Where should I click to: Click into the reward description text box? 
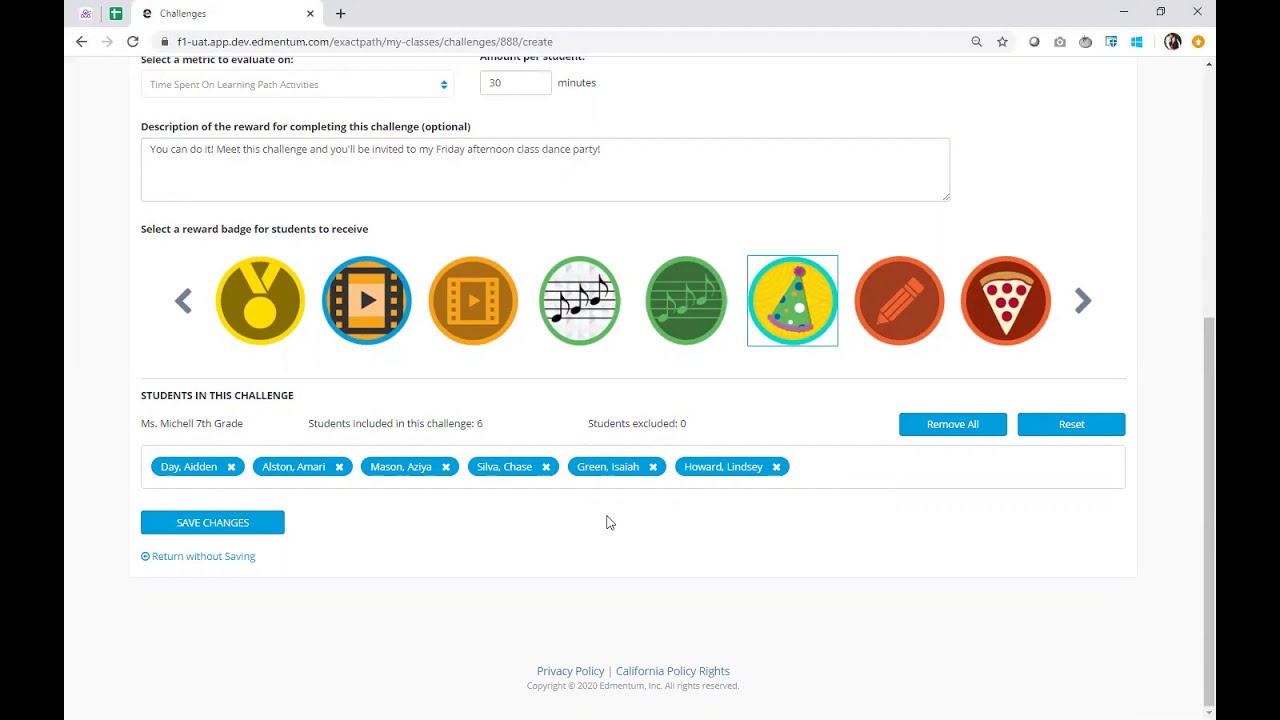coord(545,169)
